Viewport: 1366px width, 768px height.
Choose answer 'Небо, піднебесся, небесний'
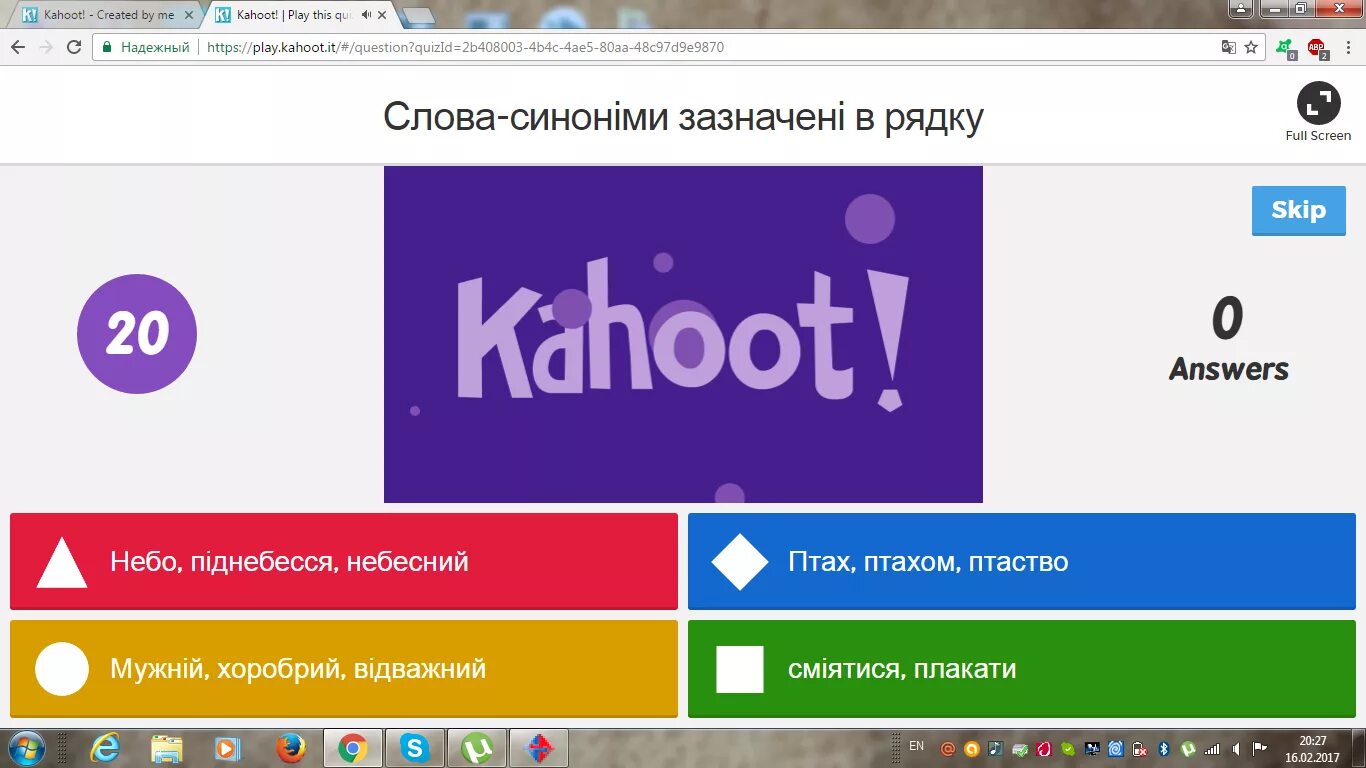coord(344,561)
